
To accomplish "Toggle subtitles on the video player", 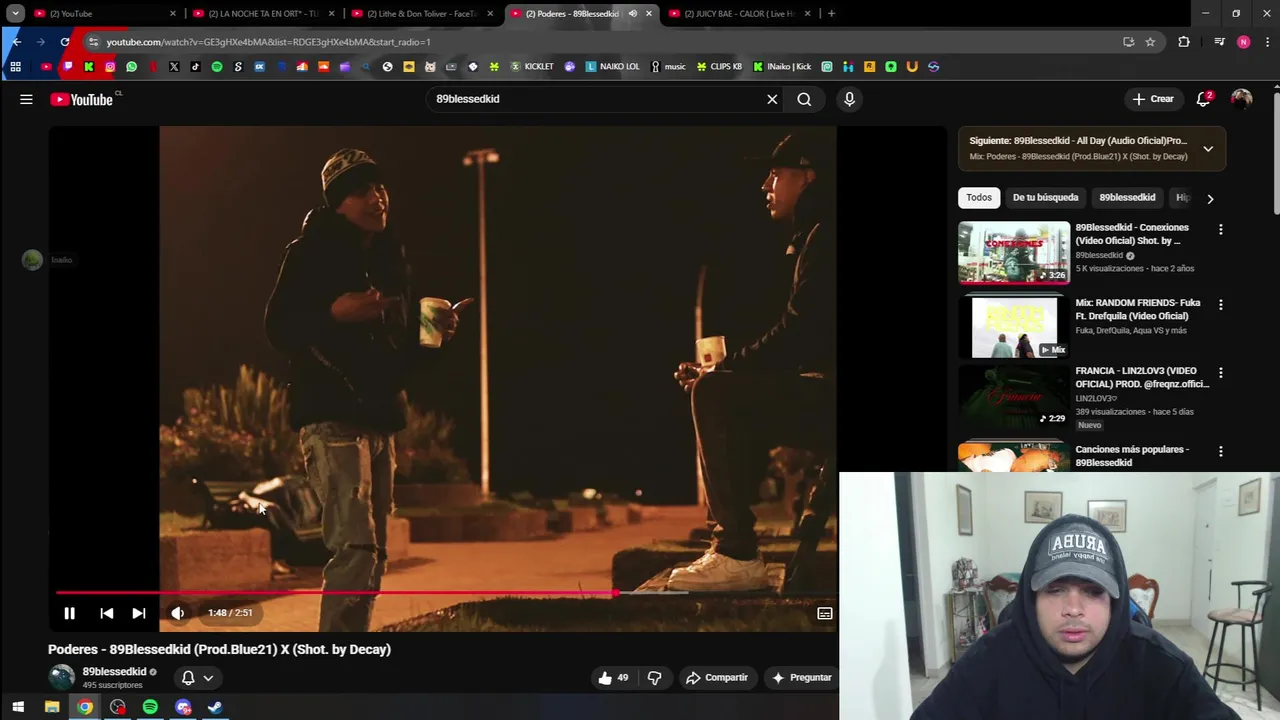I will coord(825,613).
